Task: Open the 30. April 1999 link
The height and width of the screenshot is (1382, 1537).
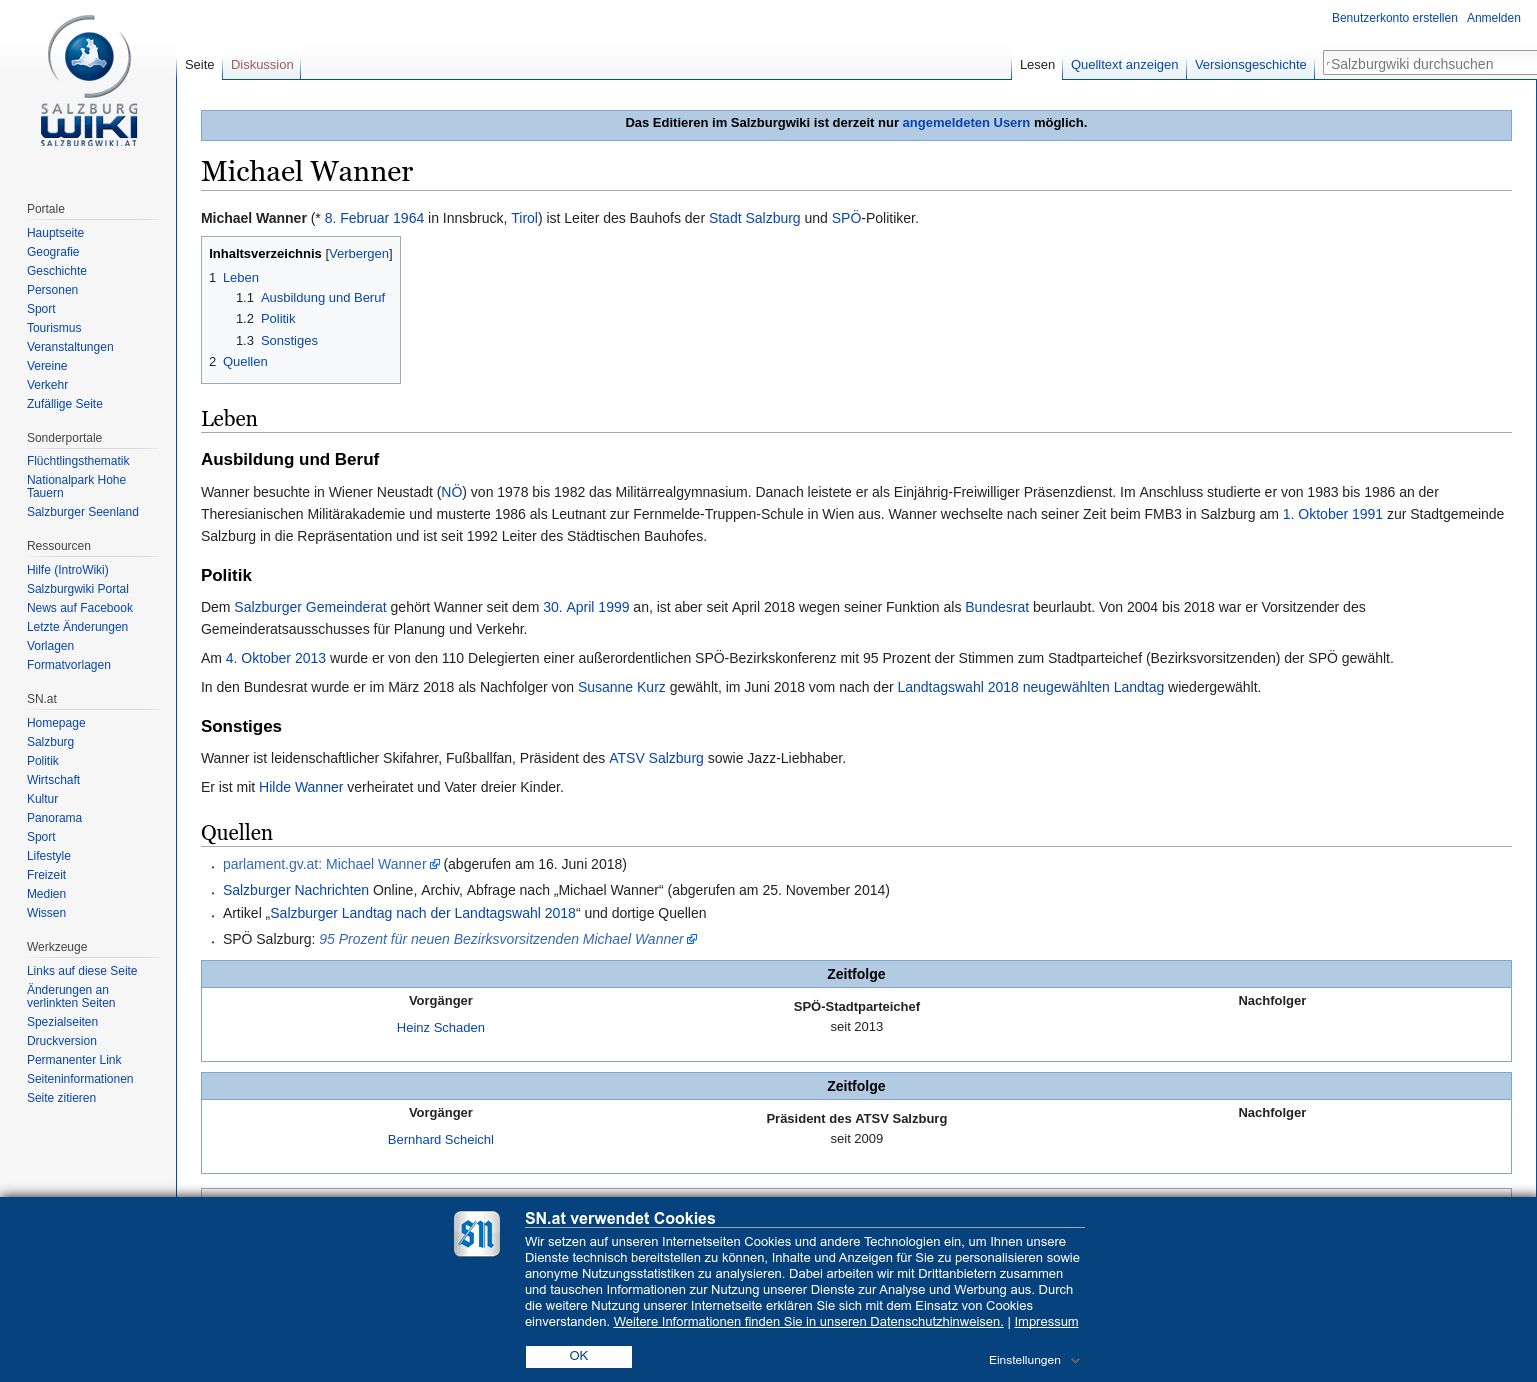Action: (x=586, y=607)
